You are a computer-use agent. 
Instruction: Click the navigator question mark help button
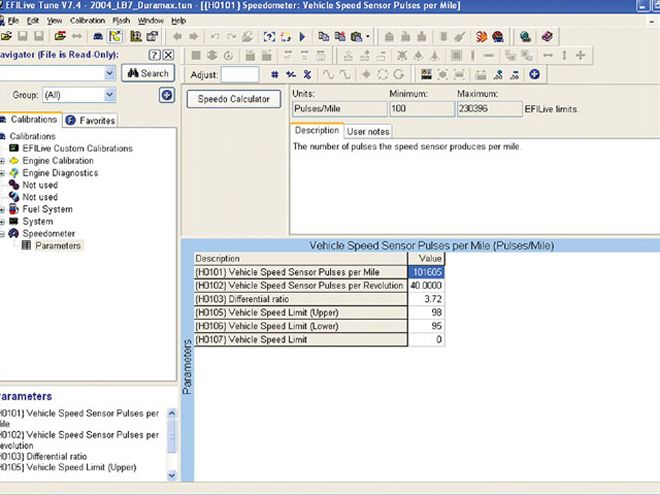[x=154, y=55]
